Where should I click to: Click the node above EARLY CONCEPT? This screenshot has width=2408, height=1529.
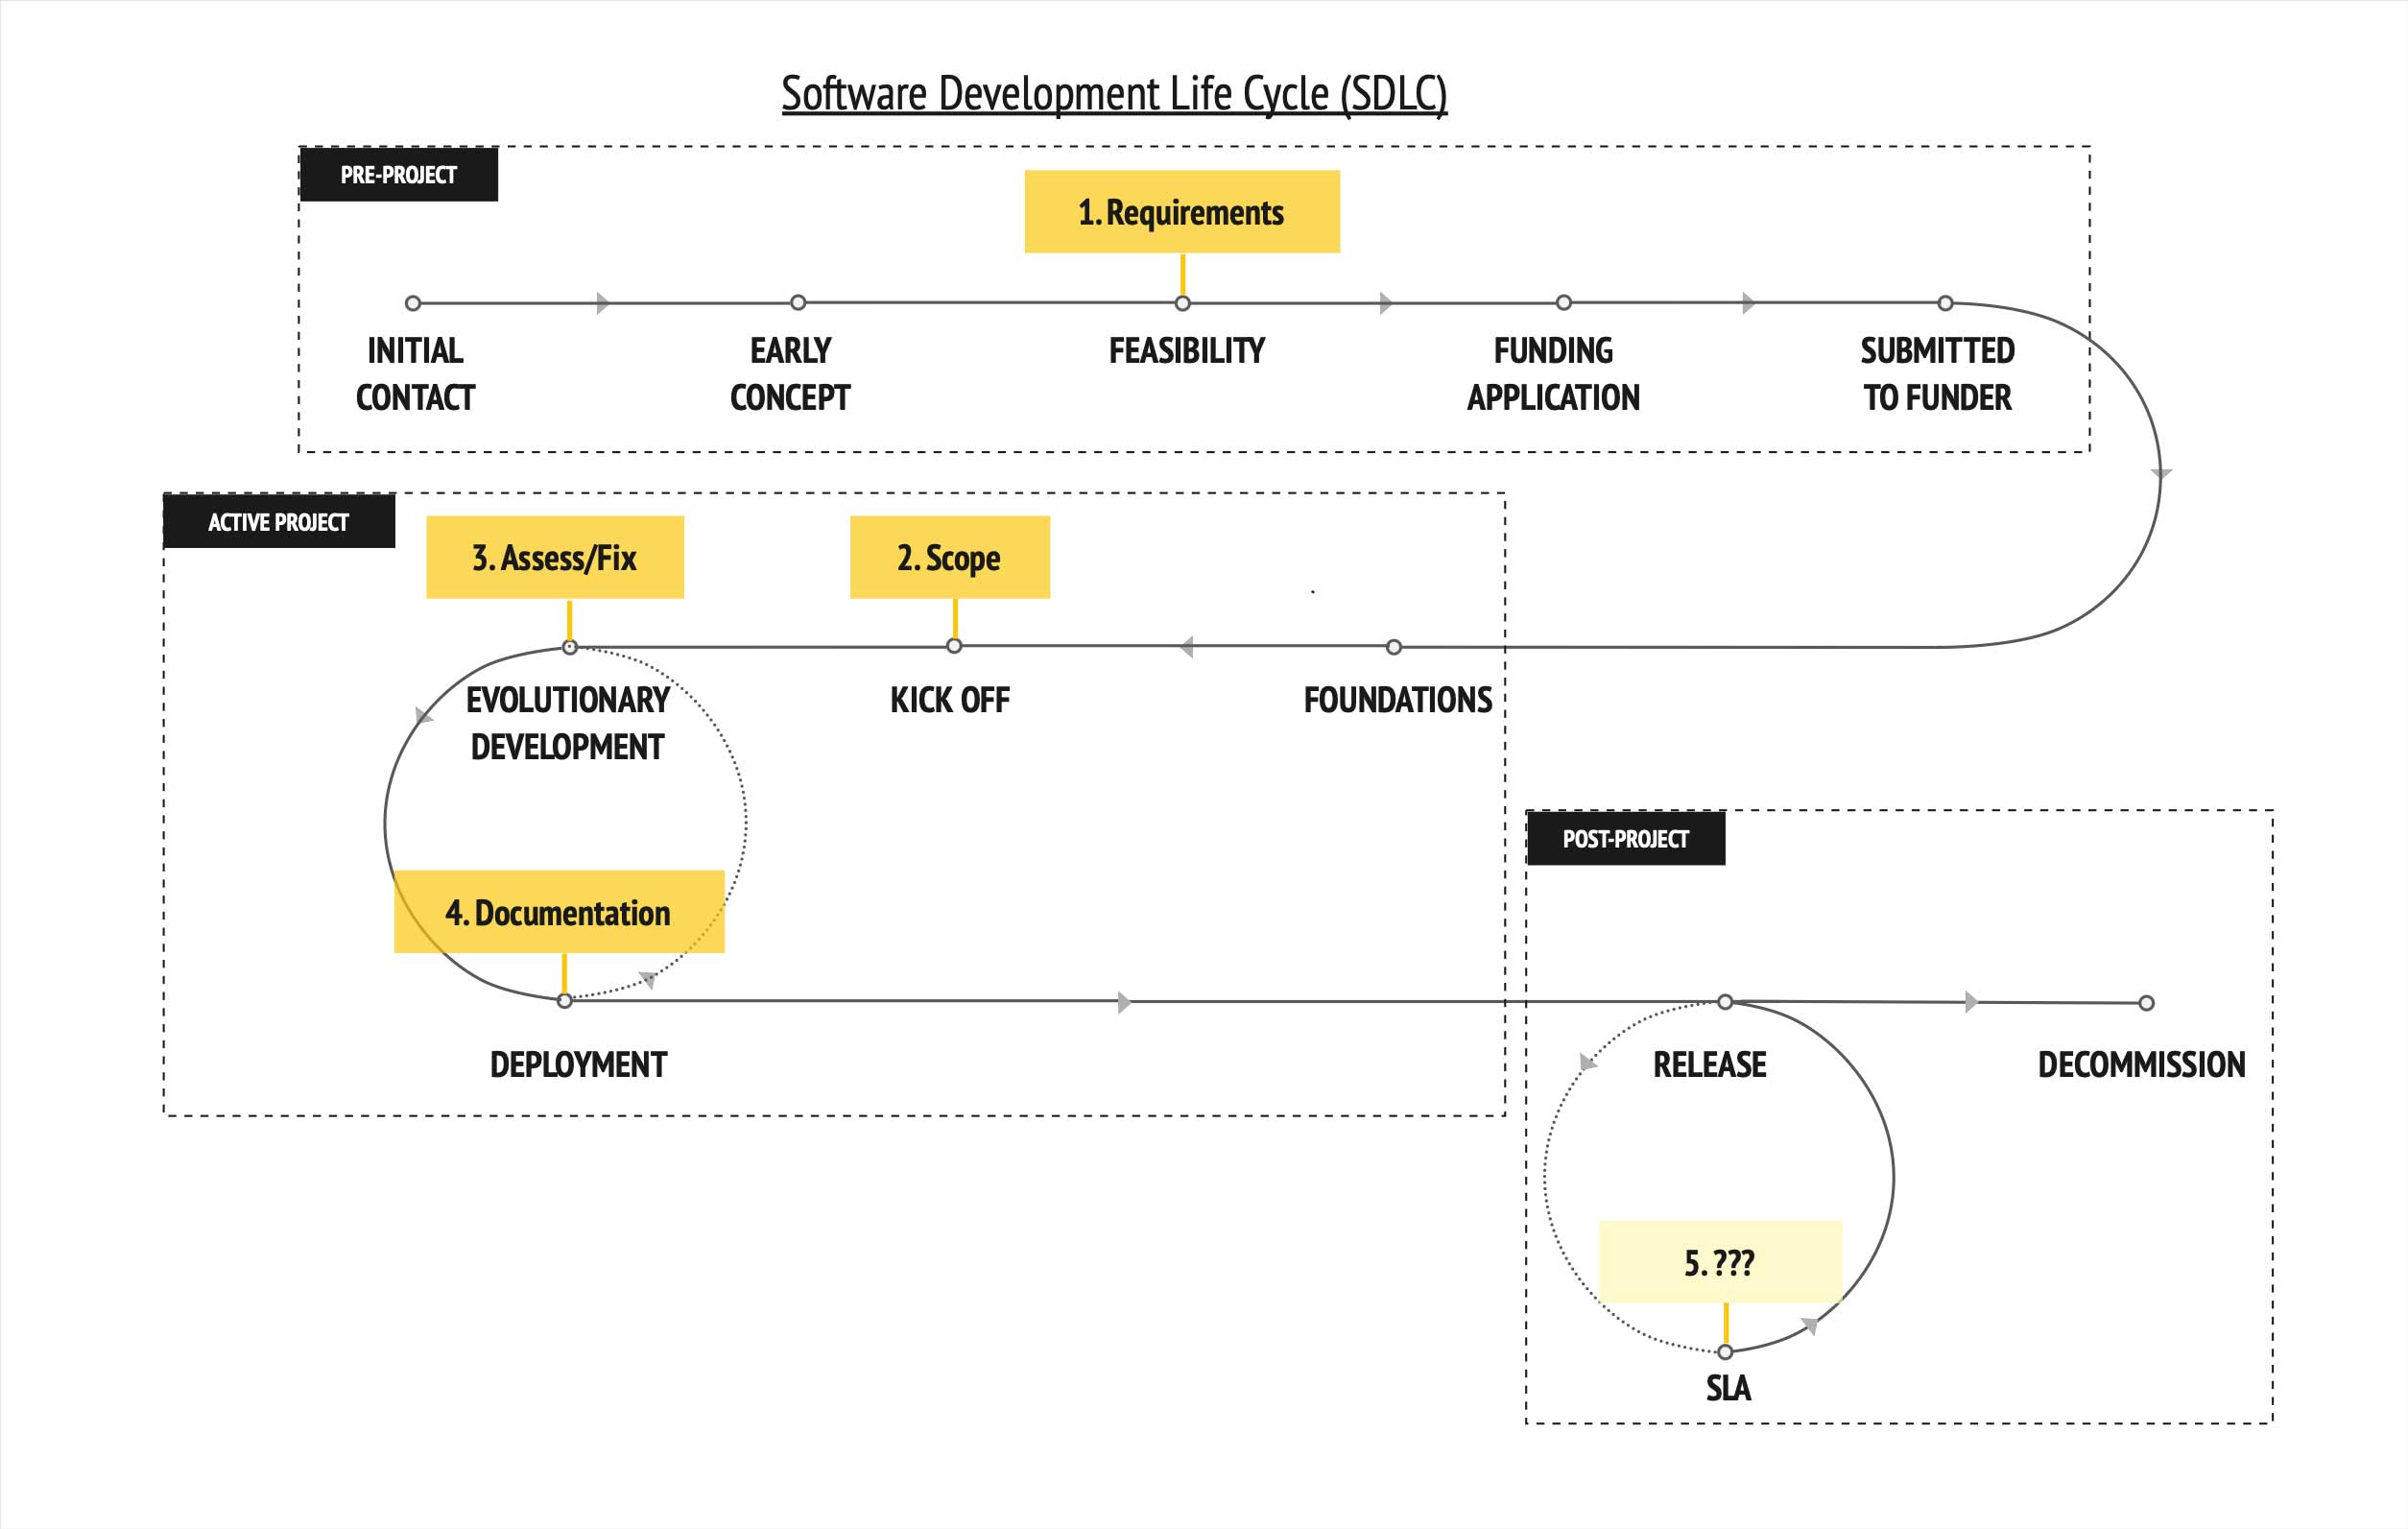tap(798, 302)
